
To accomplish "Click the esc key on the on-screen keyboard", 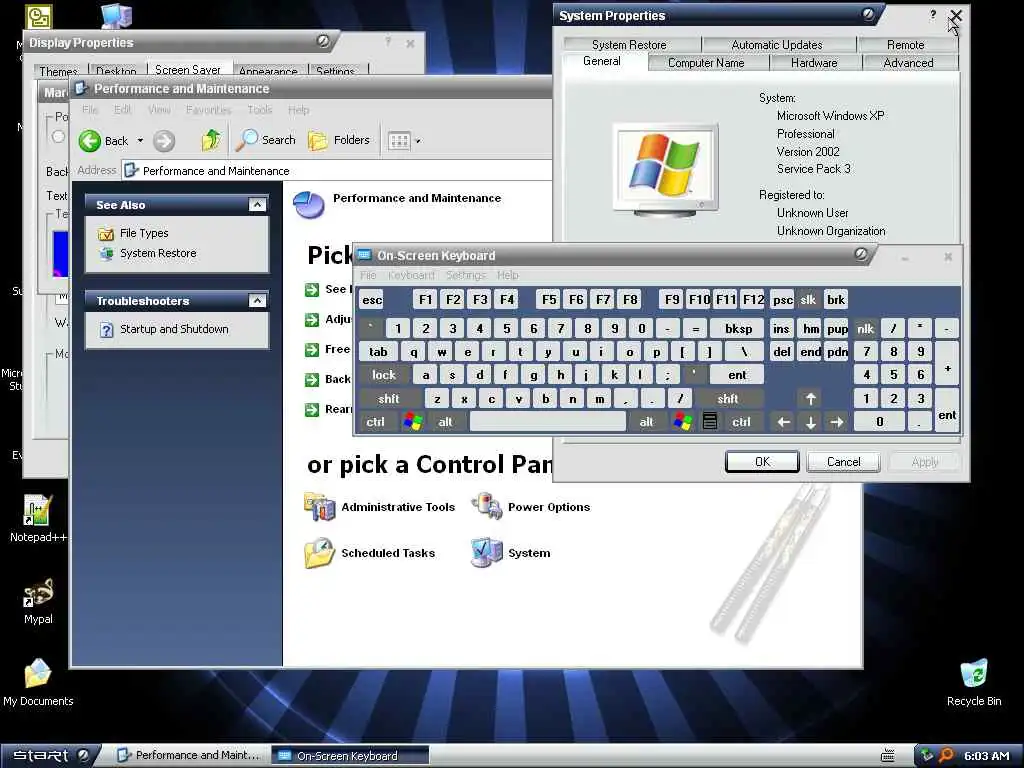I will click(372, 300).
